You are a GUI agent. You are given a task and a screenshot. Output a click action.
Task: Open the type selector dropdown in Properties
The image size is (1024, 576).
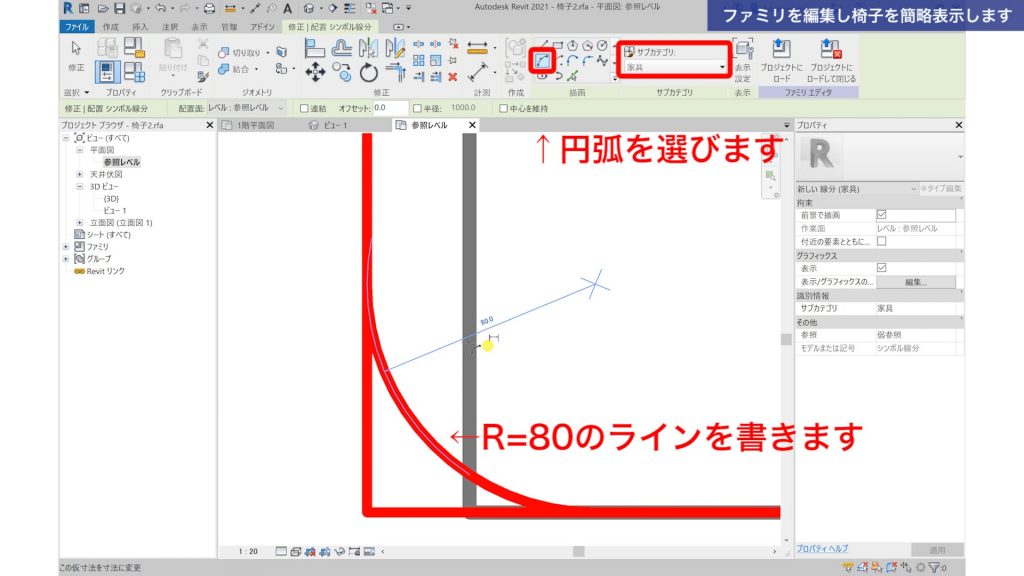coord(915,189)
